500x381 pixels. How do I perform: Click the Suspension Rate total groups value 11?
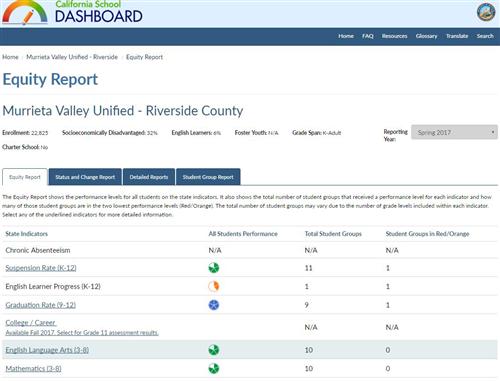[x=309, y=268]
